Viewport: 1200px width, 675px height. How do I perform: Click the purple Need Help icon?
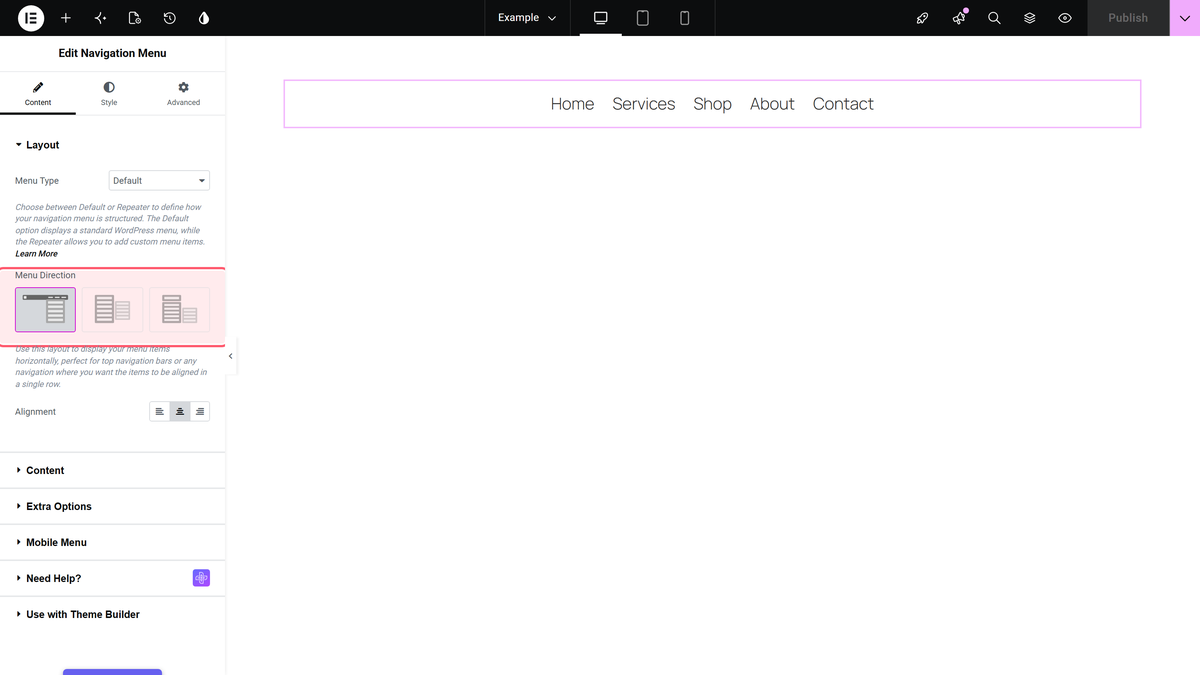[x=201, y=578]
